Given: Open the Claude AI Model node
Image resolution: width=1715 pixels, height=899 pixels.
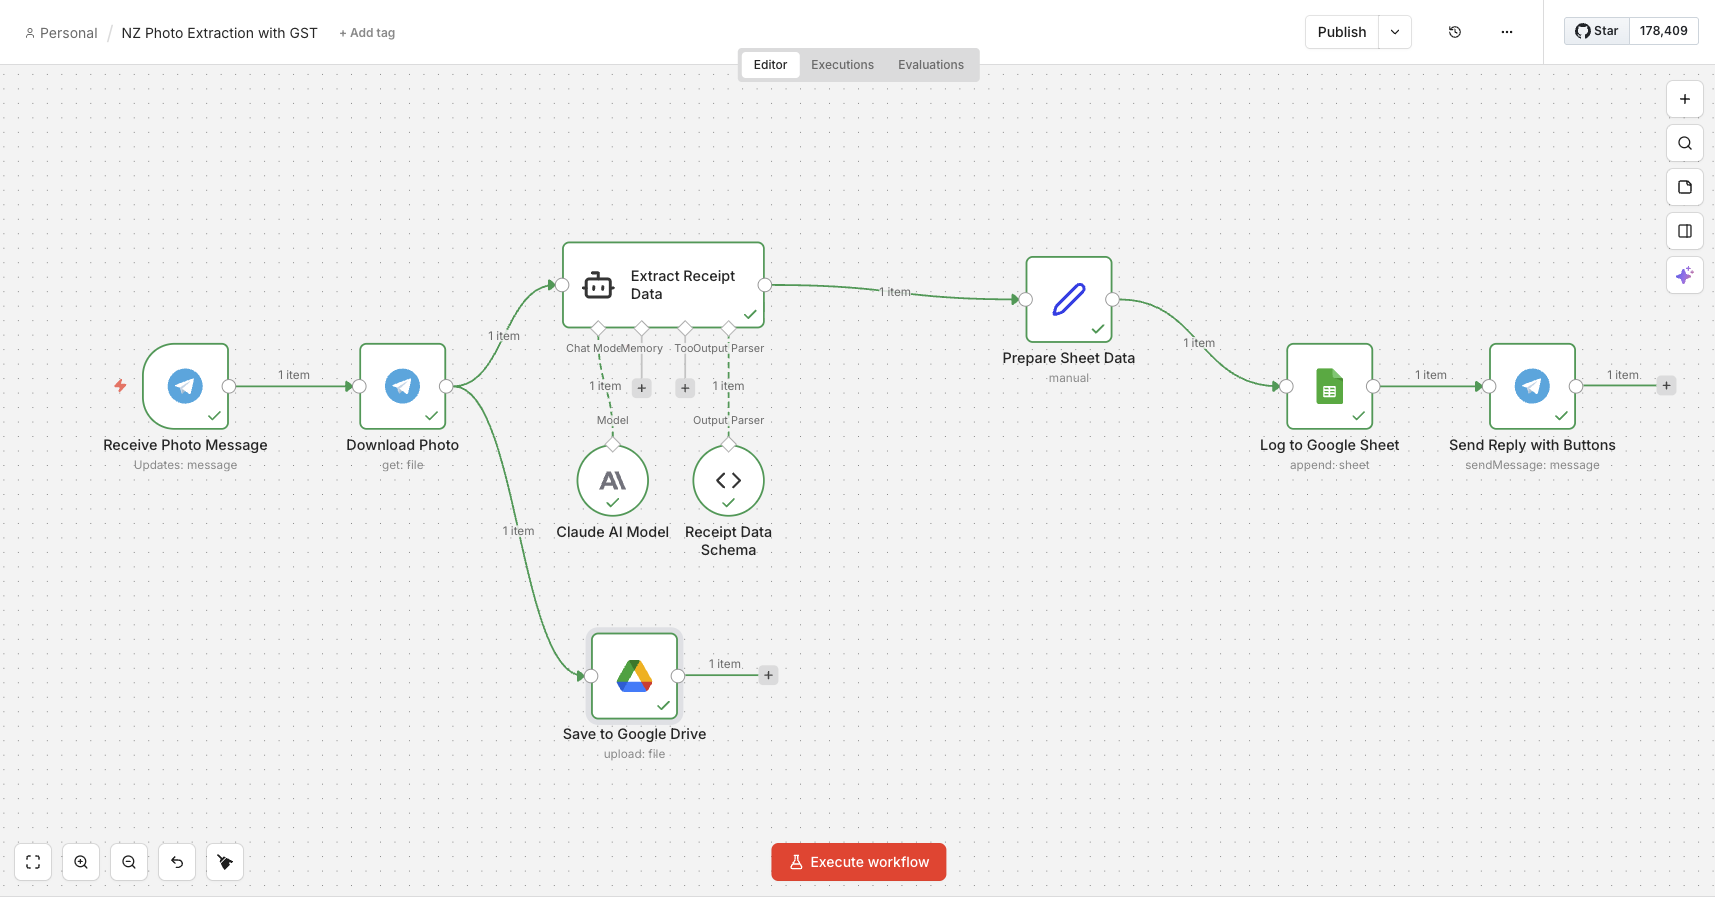Looking at the screenshot, I should click(612, 481).
